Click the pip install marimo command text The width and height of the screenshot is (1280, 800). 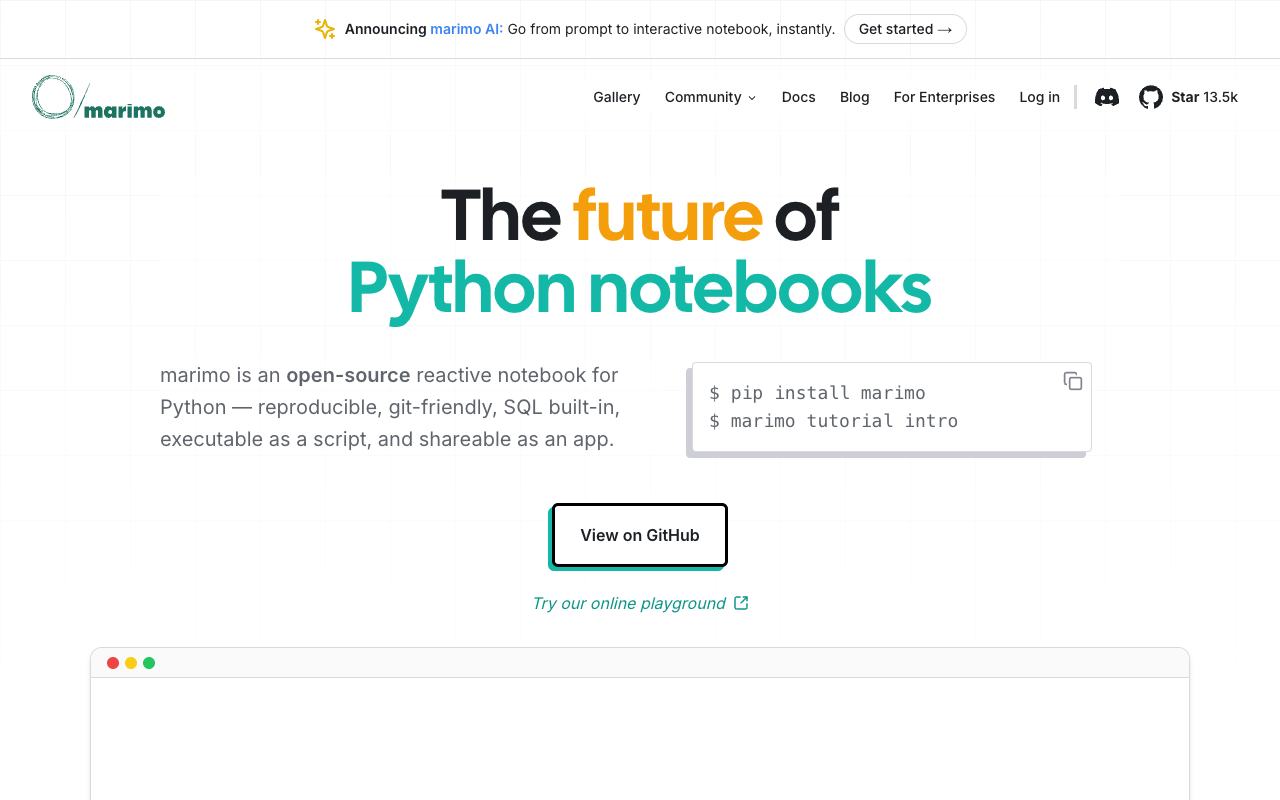(828, 393)
